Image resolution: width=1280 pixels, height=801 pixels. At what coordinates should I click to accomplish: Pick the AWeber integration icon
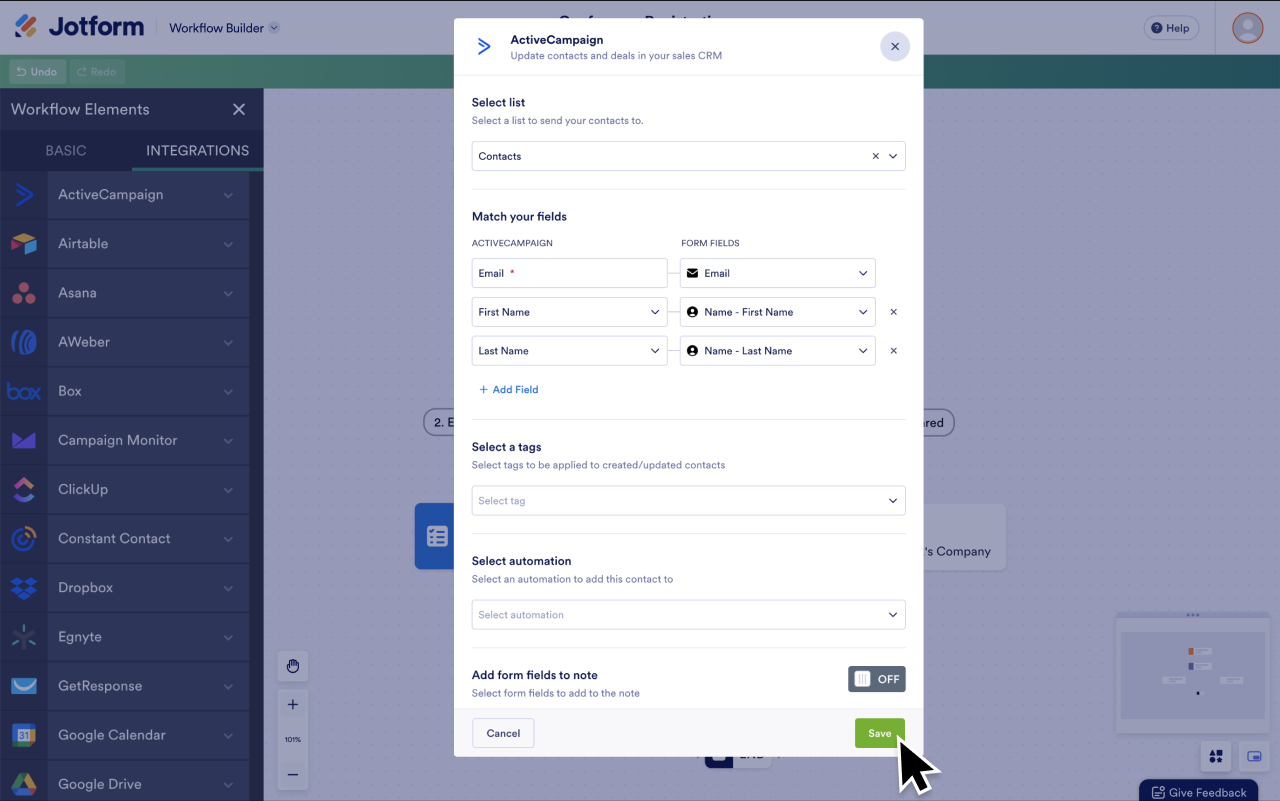[24, 342]
